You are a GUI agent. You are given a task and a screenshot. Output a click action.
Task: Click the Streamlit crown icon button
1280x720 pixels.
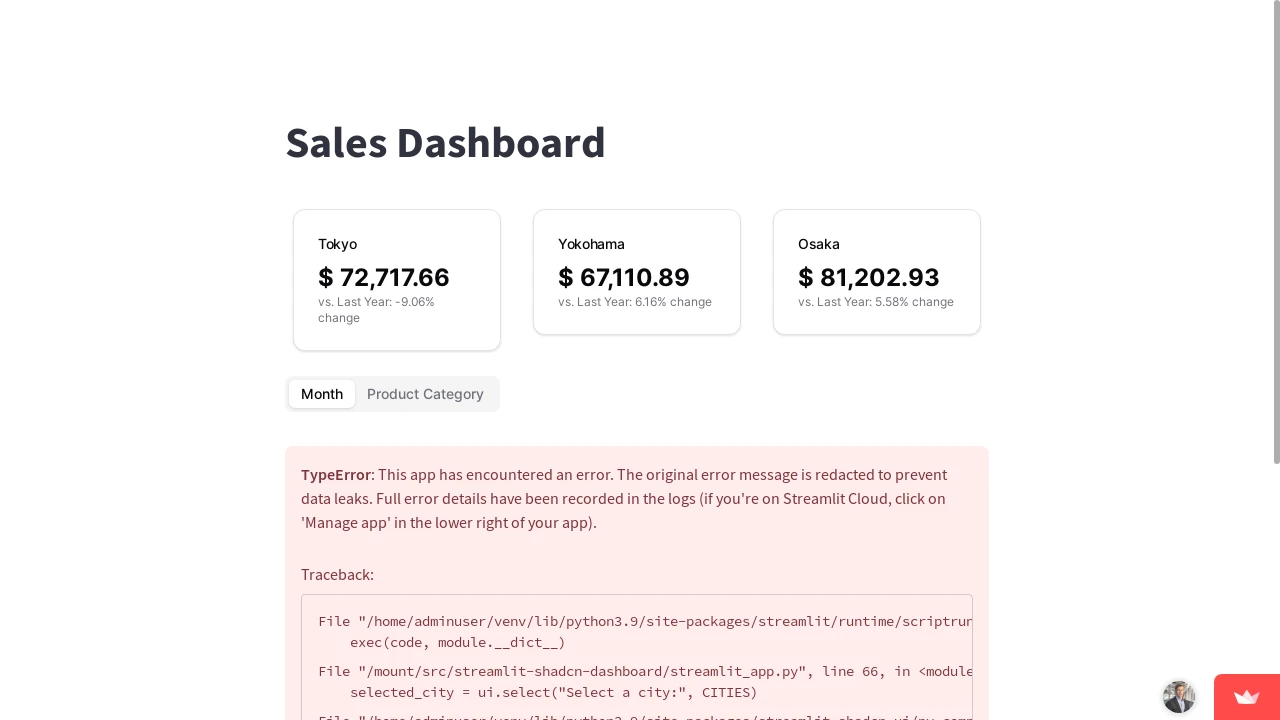coord(1246,697)
